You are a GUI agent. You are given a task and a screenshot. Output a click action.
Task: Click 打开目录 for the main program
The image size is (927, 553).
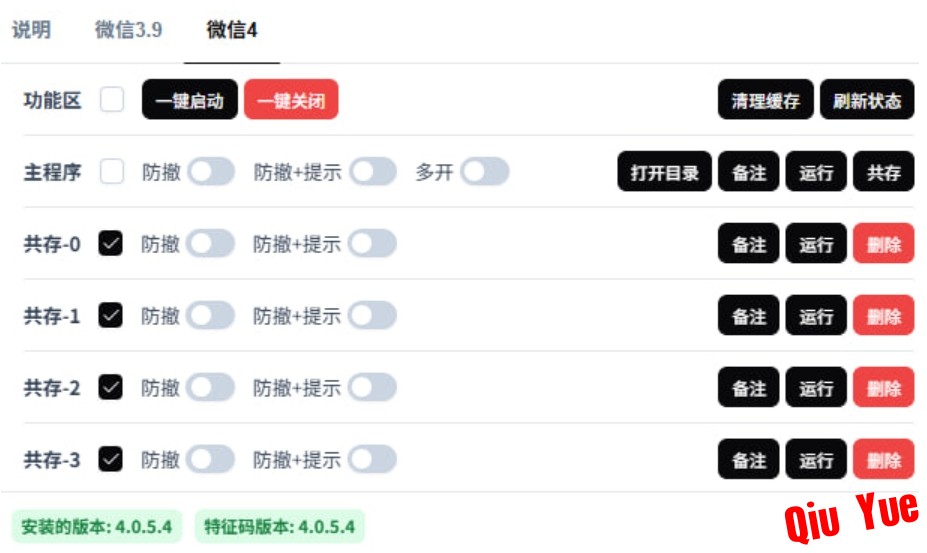(665, 172)
